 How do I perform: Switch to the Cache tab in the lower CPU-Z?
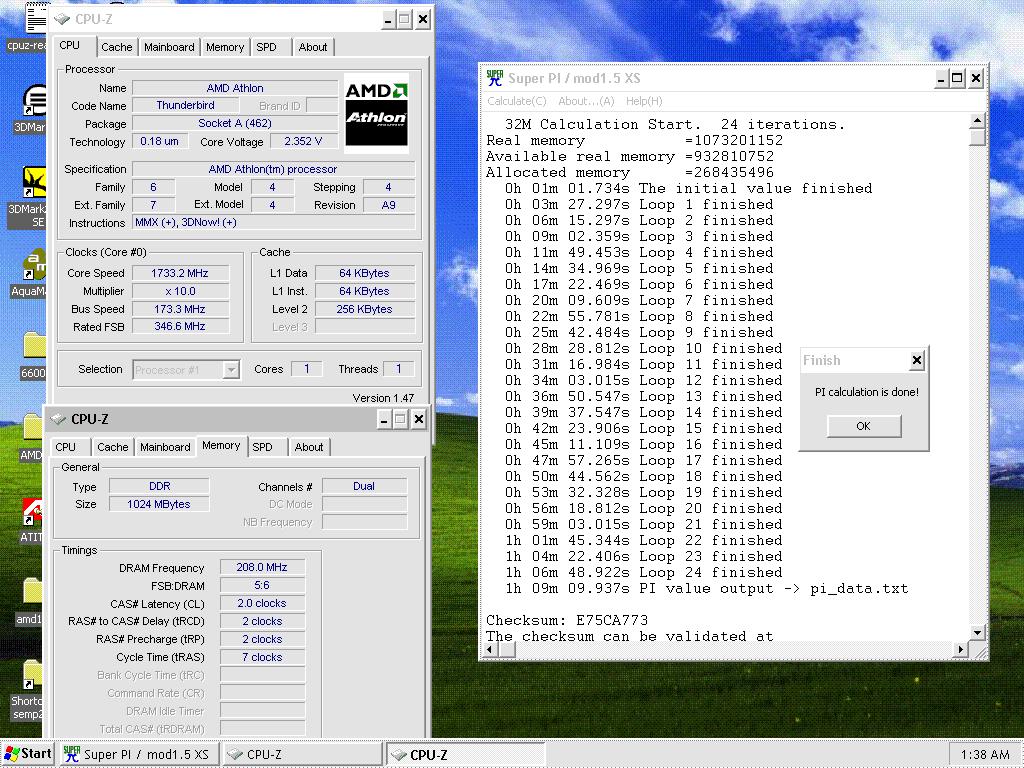point(112,447)
